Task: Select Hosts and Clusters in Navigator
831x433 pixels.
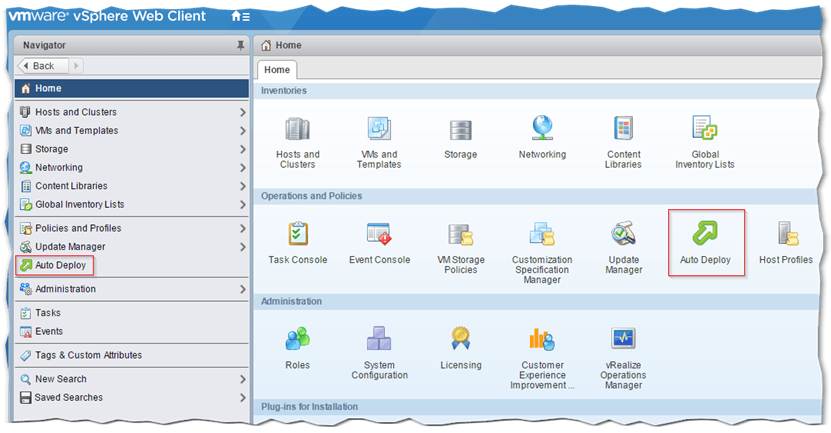Action: 131,112
